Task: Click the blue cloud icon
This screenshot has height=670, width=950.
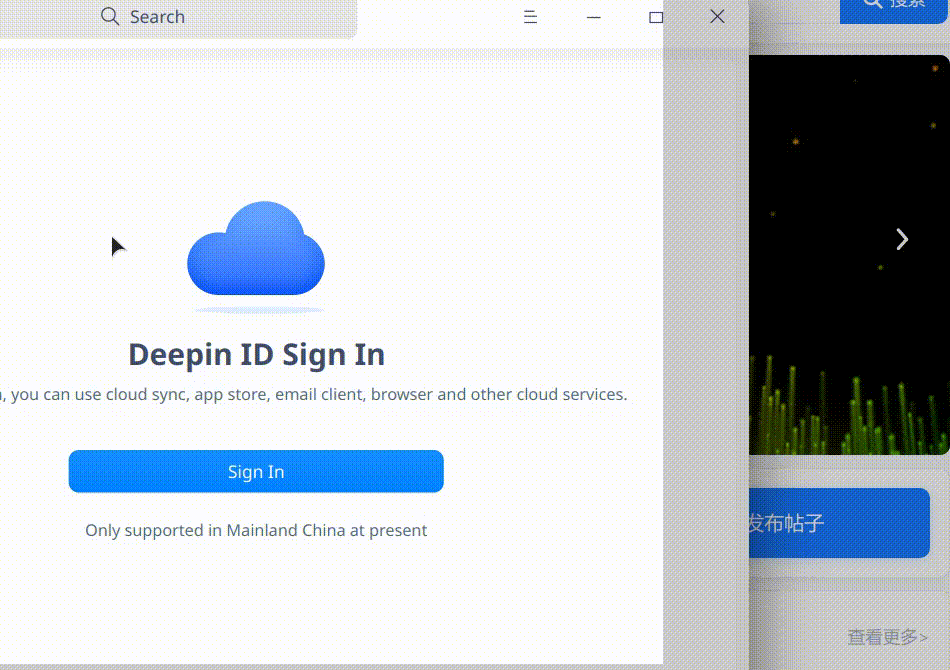Action: (x=256, y=250)
